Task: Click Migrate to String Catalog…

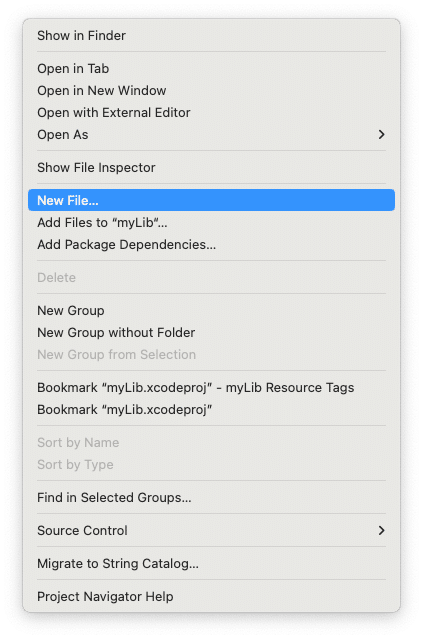Action: pyautogui.click(x=211, y=564)
